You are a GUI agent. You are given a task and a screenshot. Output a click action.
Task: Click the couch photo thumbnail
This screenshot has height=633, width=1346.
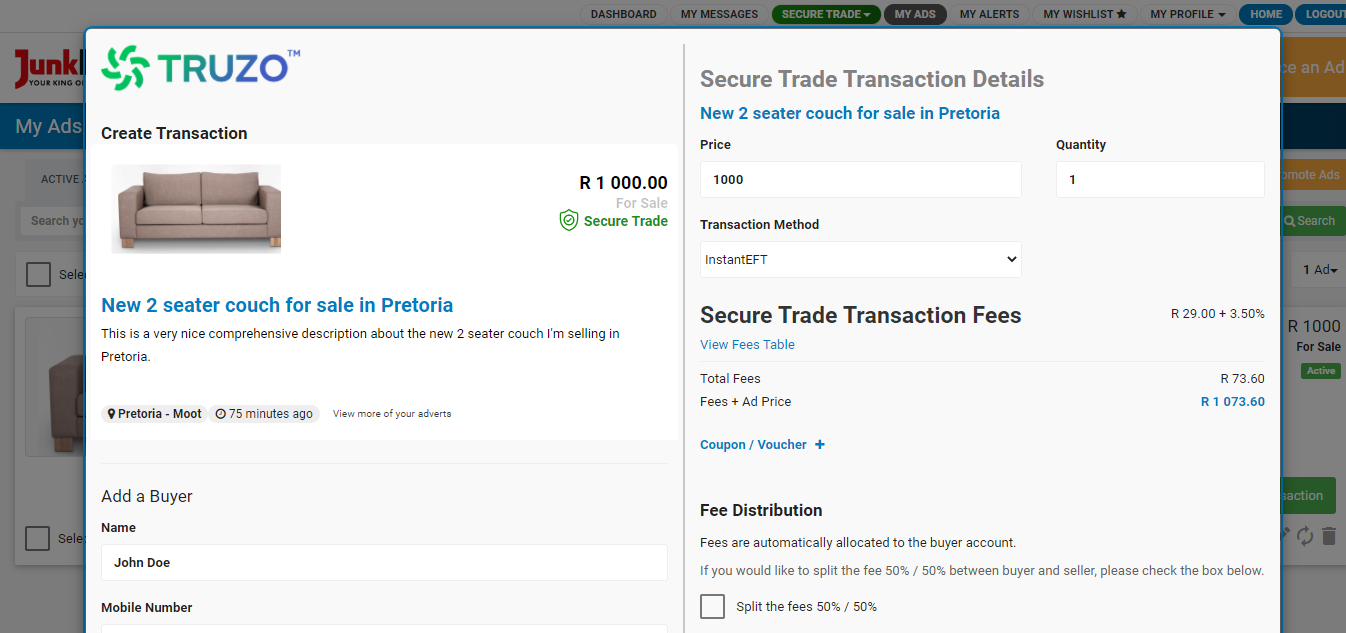(196, 208)
